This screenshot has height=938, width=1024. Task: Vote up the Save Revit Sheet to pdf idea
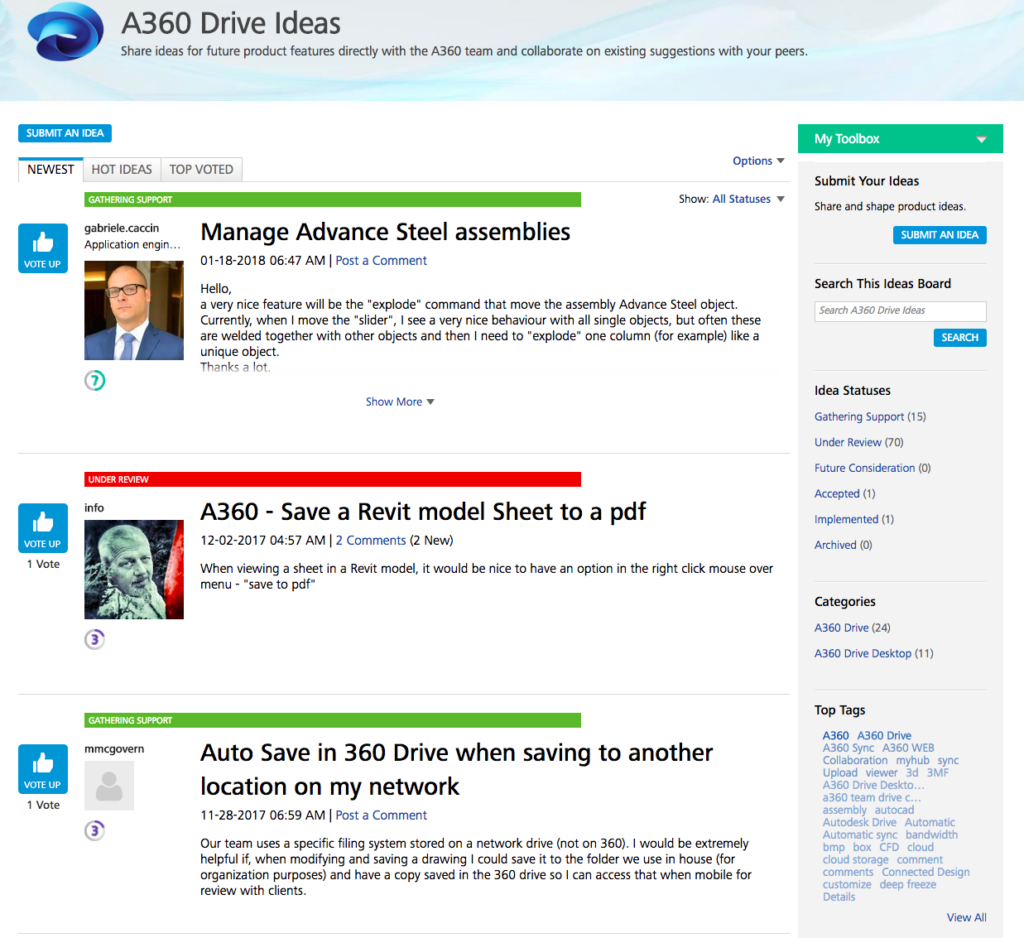click(x=42, y=528)
